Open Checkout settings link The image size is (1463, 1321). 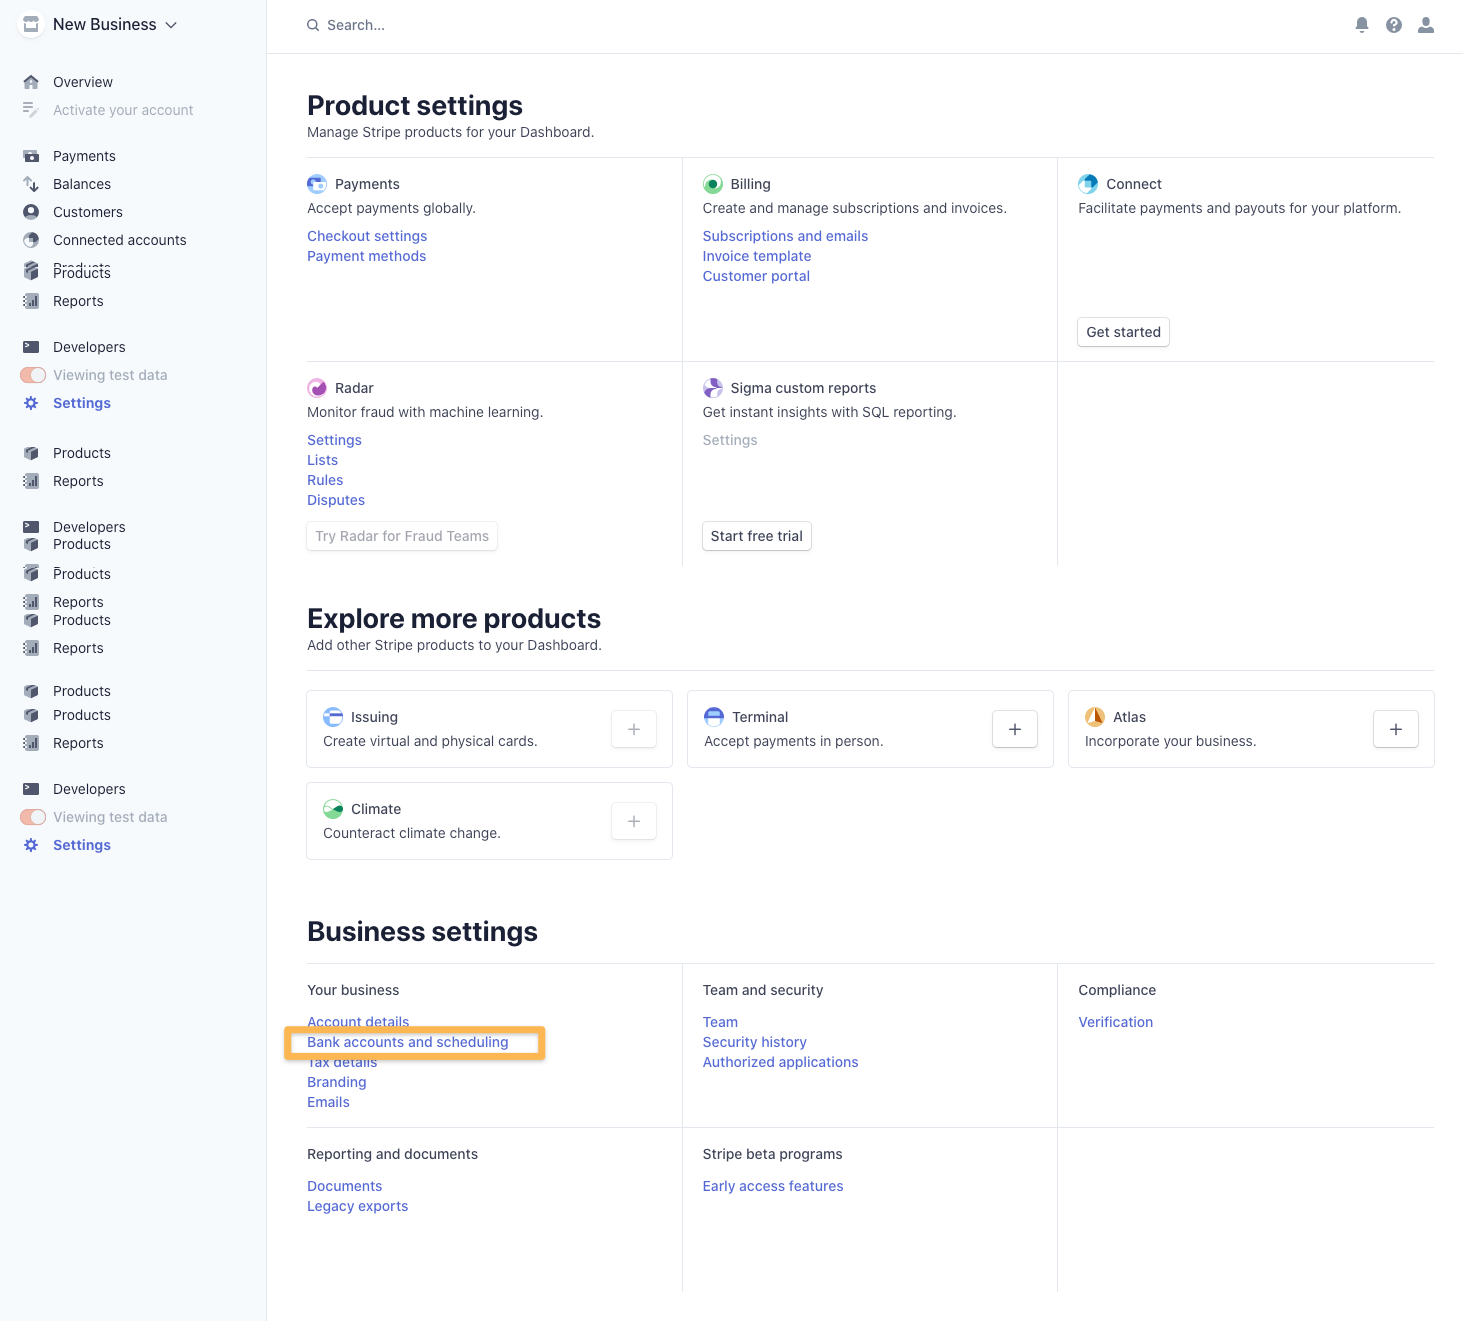click(x=367, y=236)
